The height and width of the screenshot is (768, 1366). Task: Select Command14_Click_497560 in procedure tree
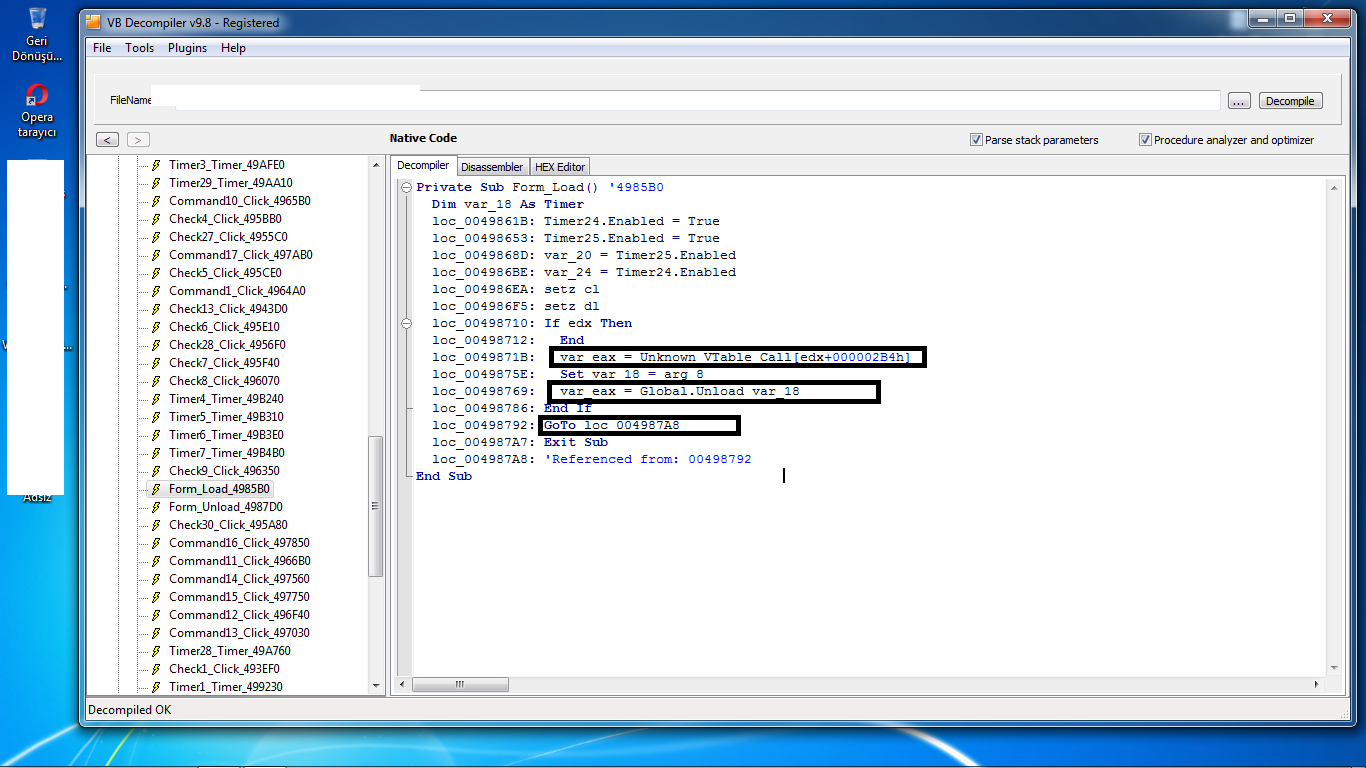(x=239, y=579)
